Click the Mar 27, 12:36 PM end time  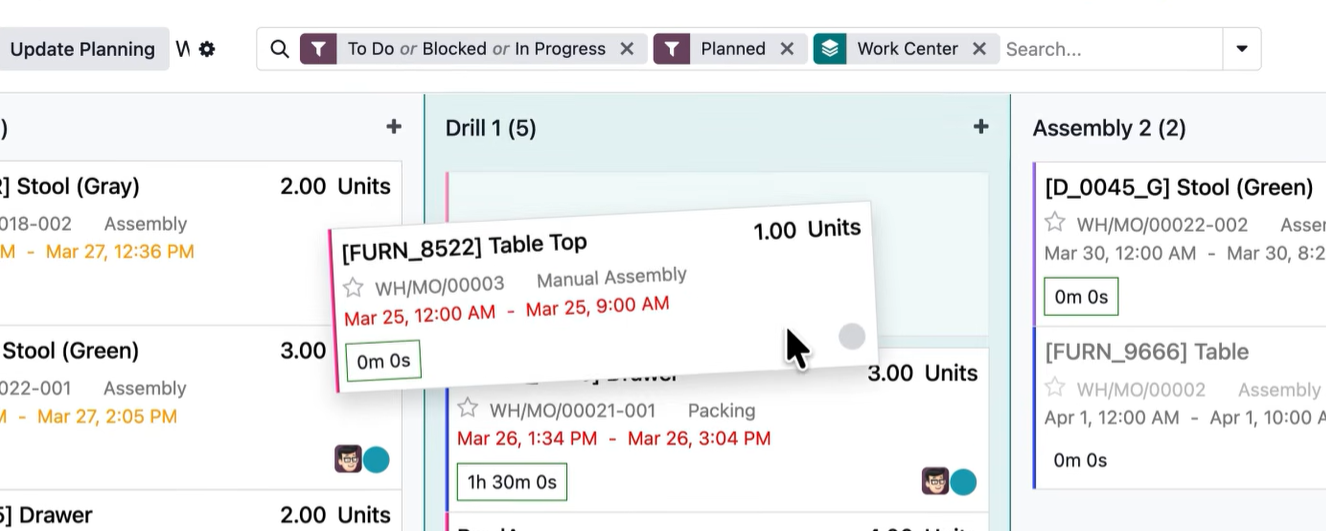(x=120, y=252)
